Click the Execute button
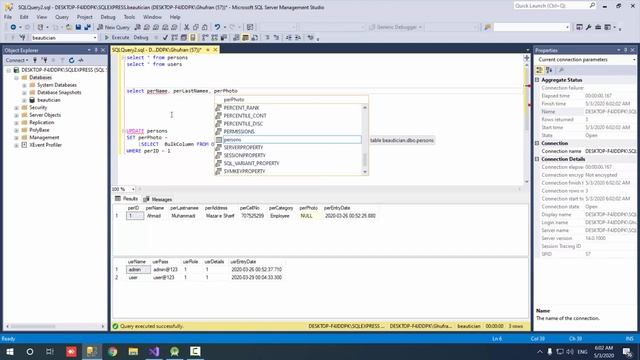 (117, 38)
